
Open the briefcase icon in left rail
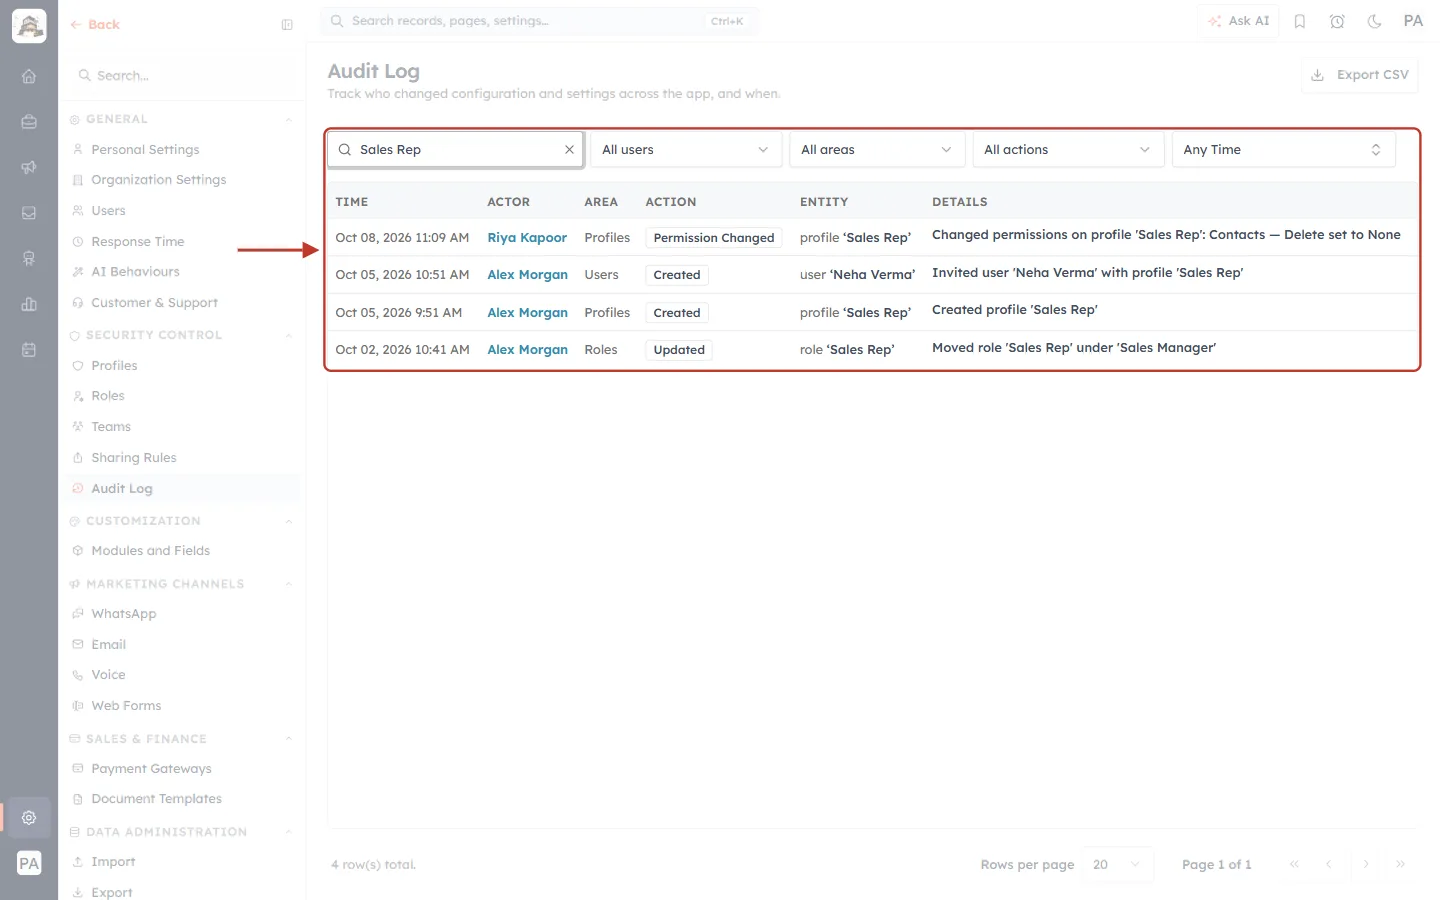point(29,122)
